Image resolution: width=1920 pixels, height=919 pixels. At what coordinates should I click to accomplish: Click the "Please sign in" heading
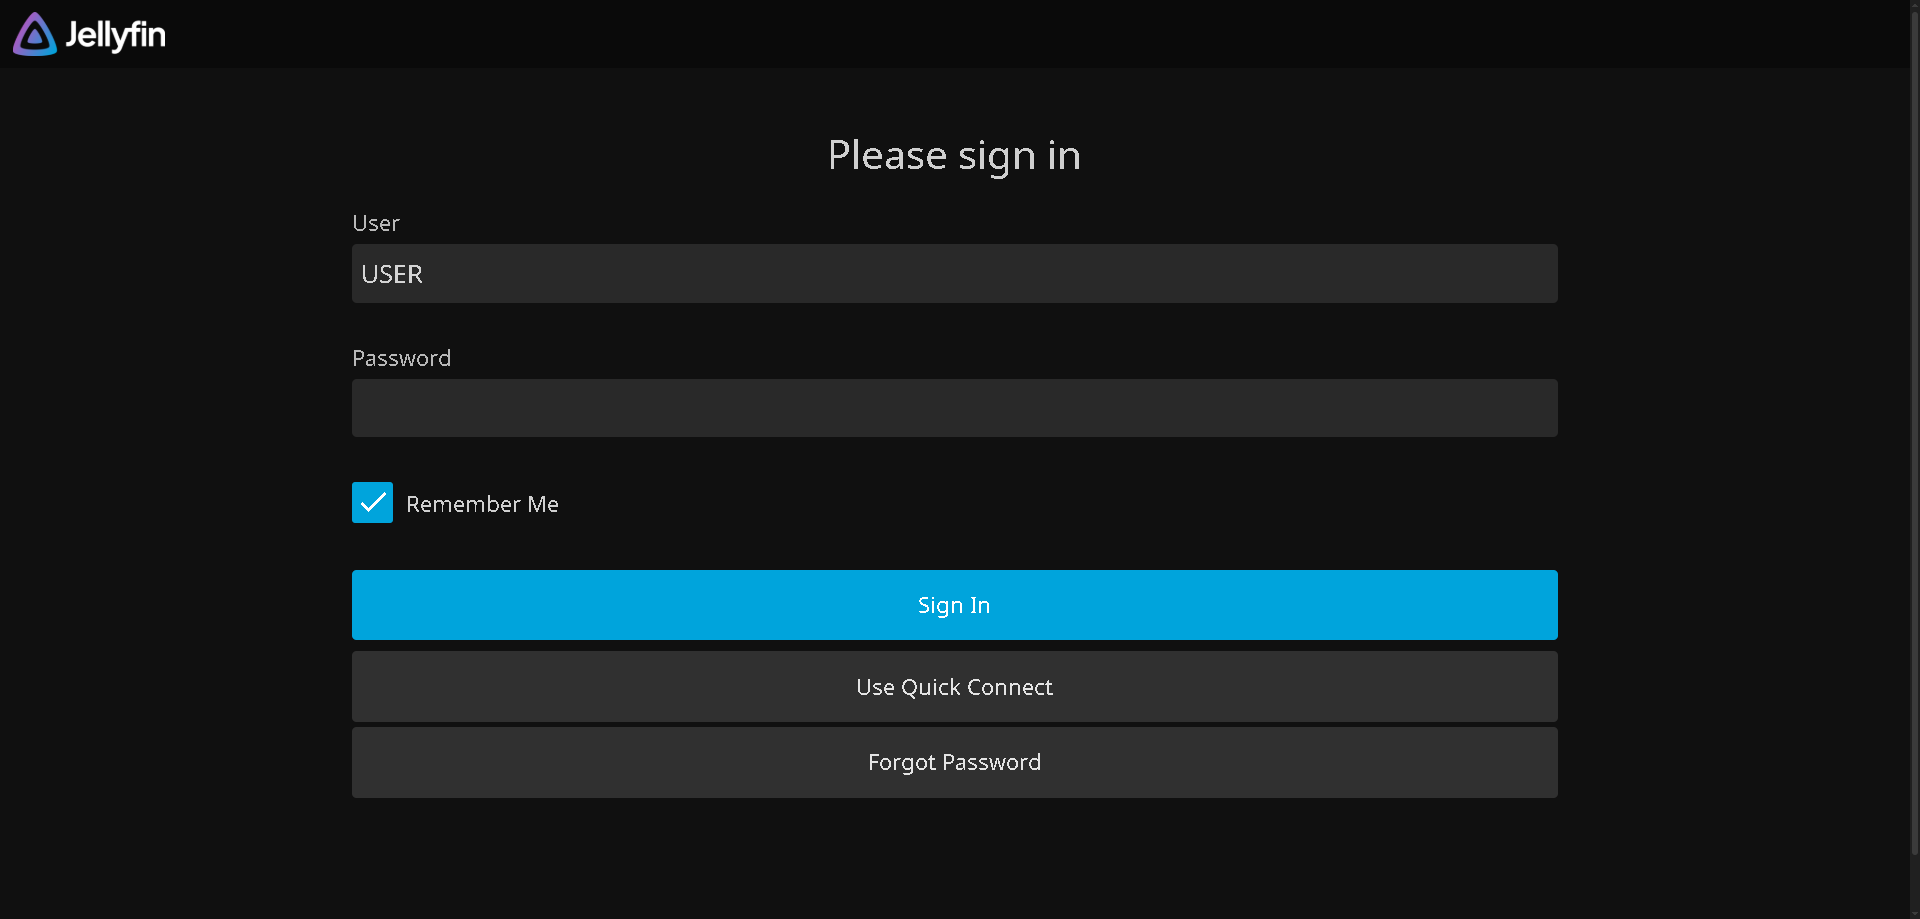pos(954,155)
